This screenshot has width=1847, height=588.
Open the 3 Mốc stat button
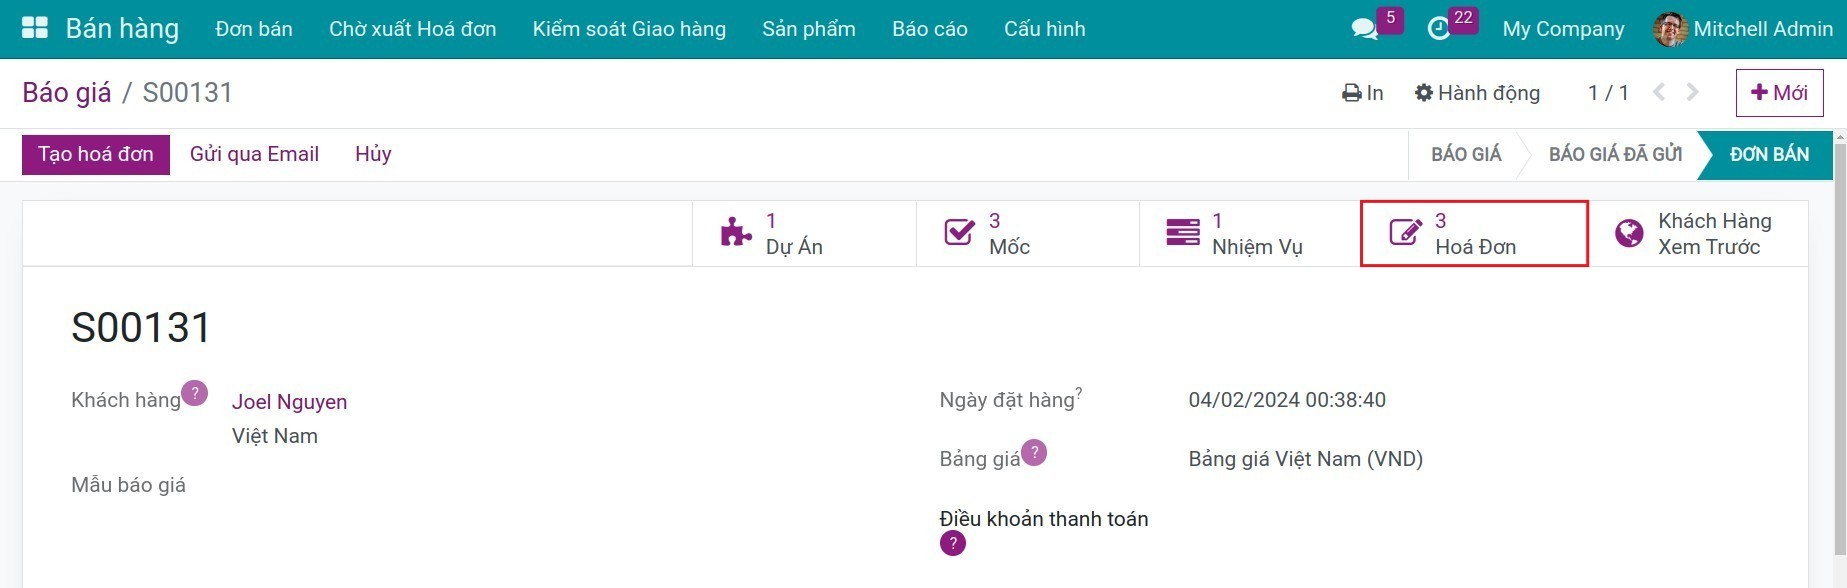pyautogui.click(x=1028, y=233)
